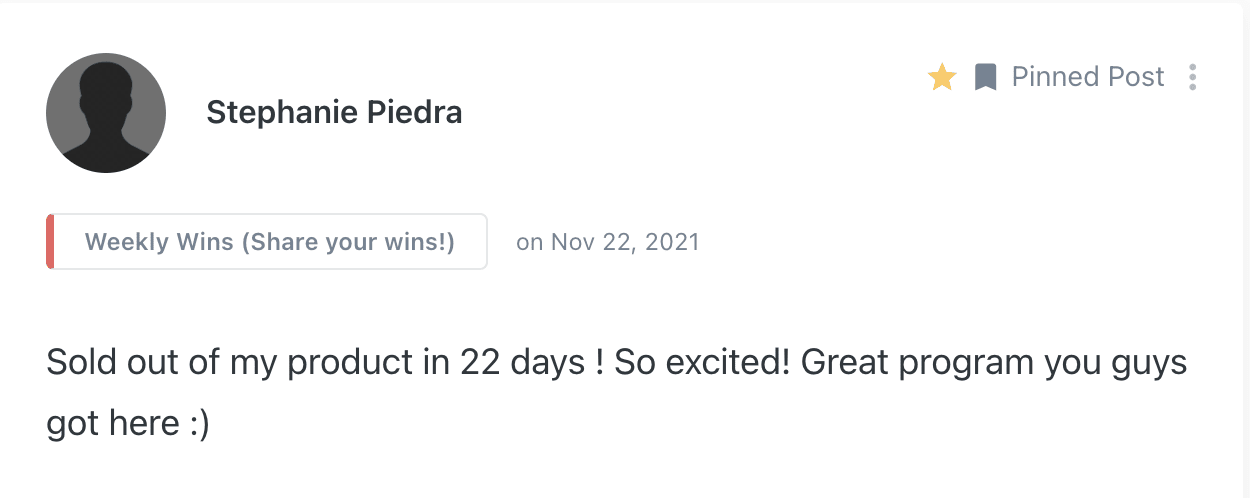Click the yellow star icon

pos(942,77)
